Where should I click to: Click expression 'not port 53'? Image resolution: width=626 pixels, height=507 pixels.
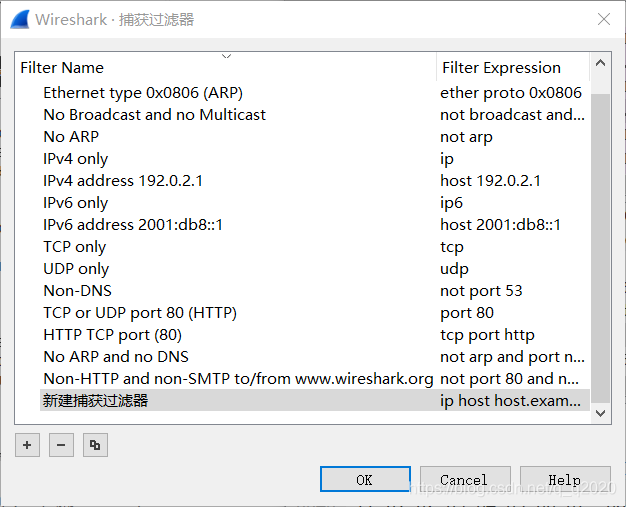pos(481,290)
